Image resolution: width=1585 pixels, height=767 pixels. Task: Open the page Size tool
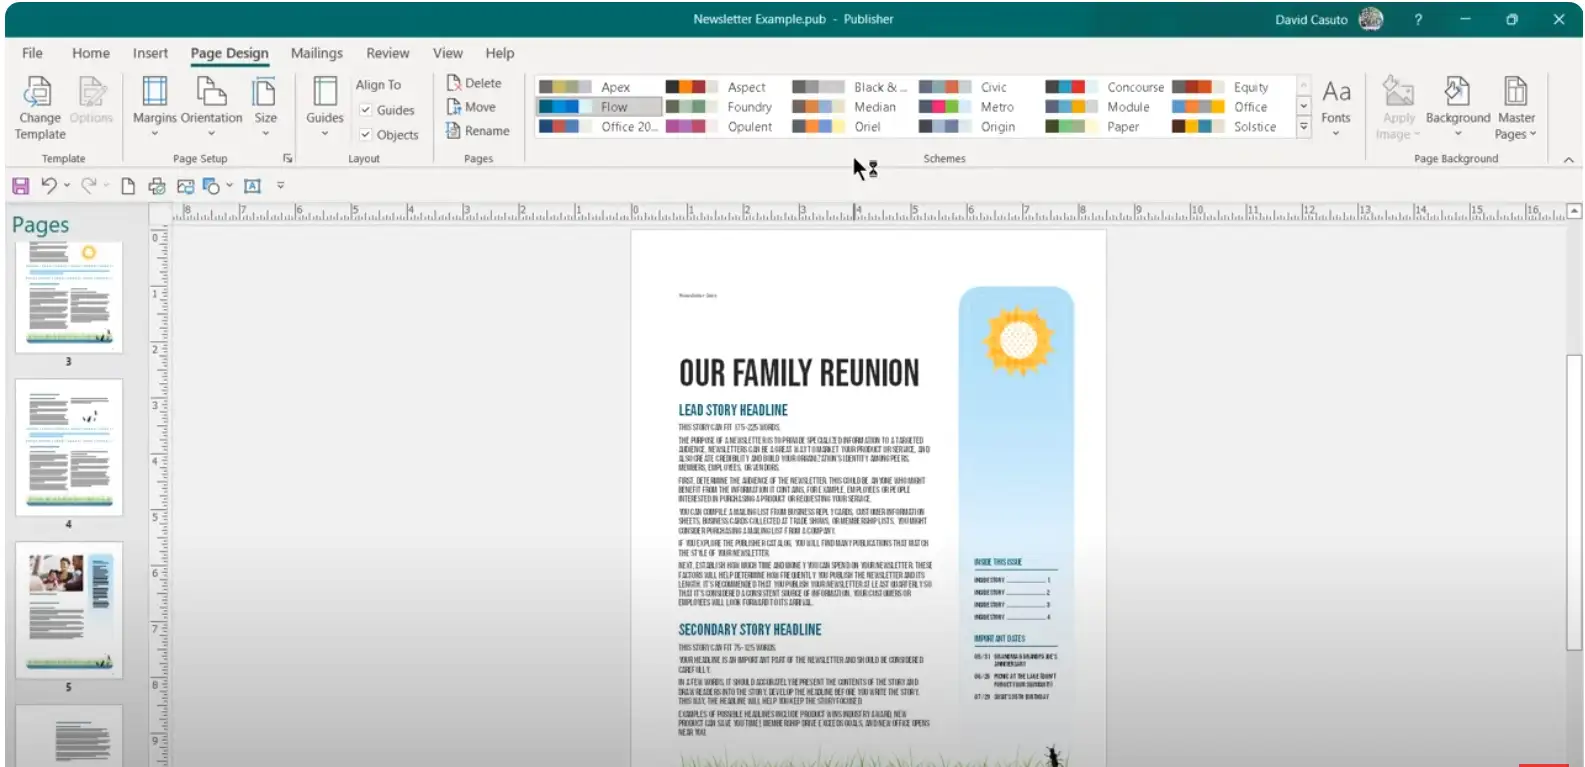click(265, 93)
